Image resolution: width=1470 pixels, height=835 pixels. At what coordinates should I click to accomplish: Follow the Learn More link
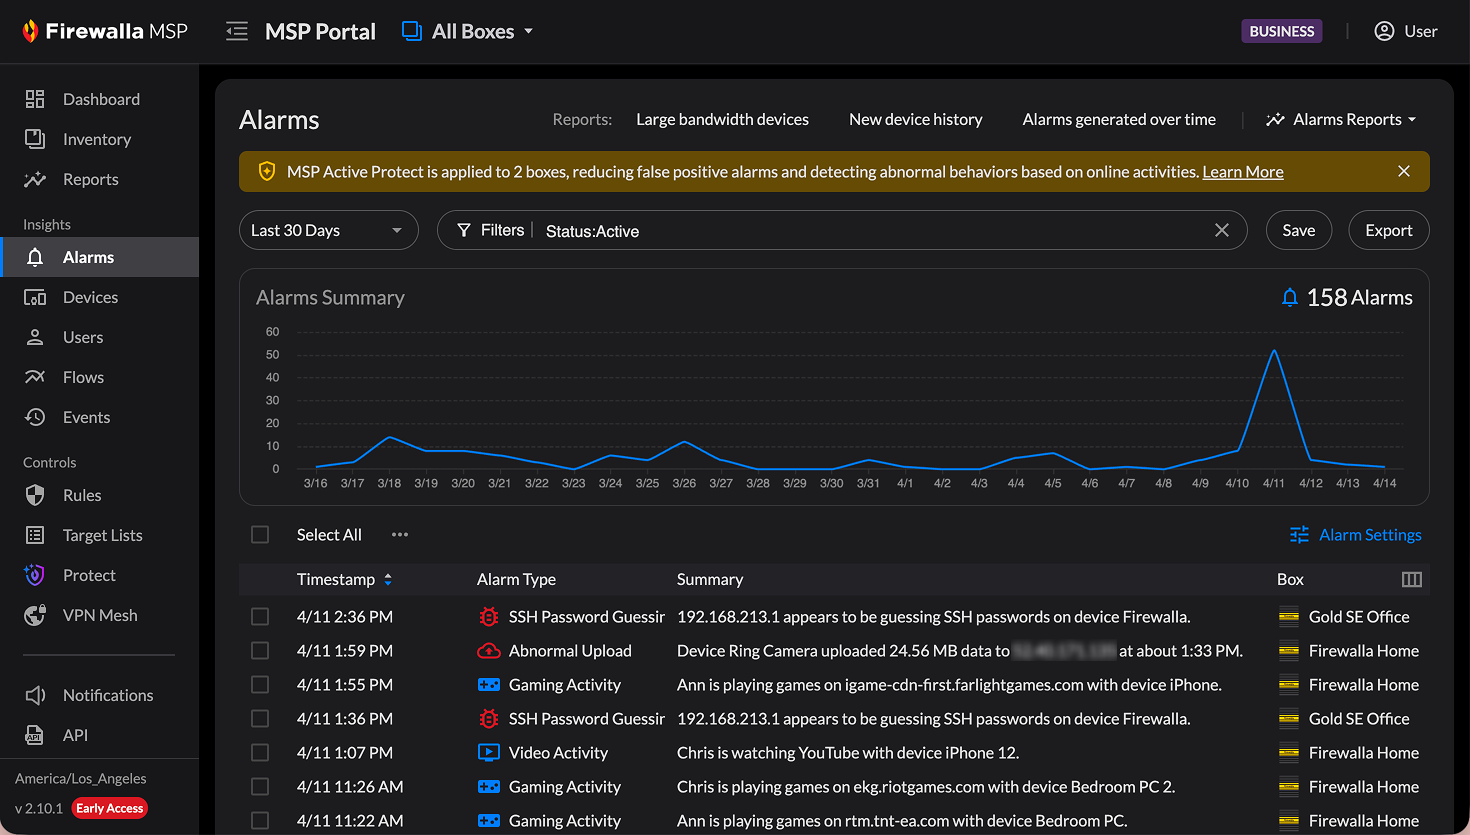click(x=1242, y=172)
